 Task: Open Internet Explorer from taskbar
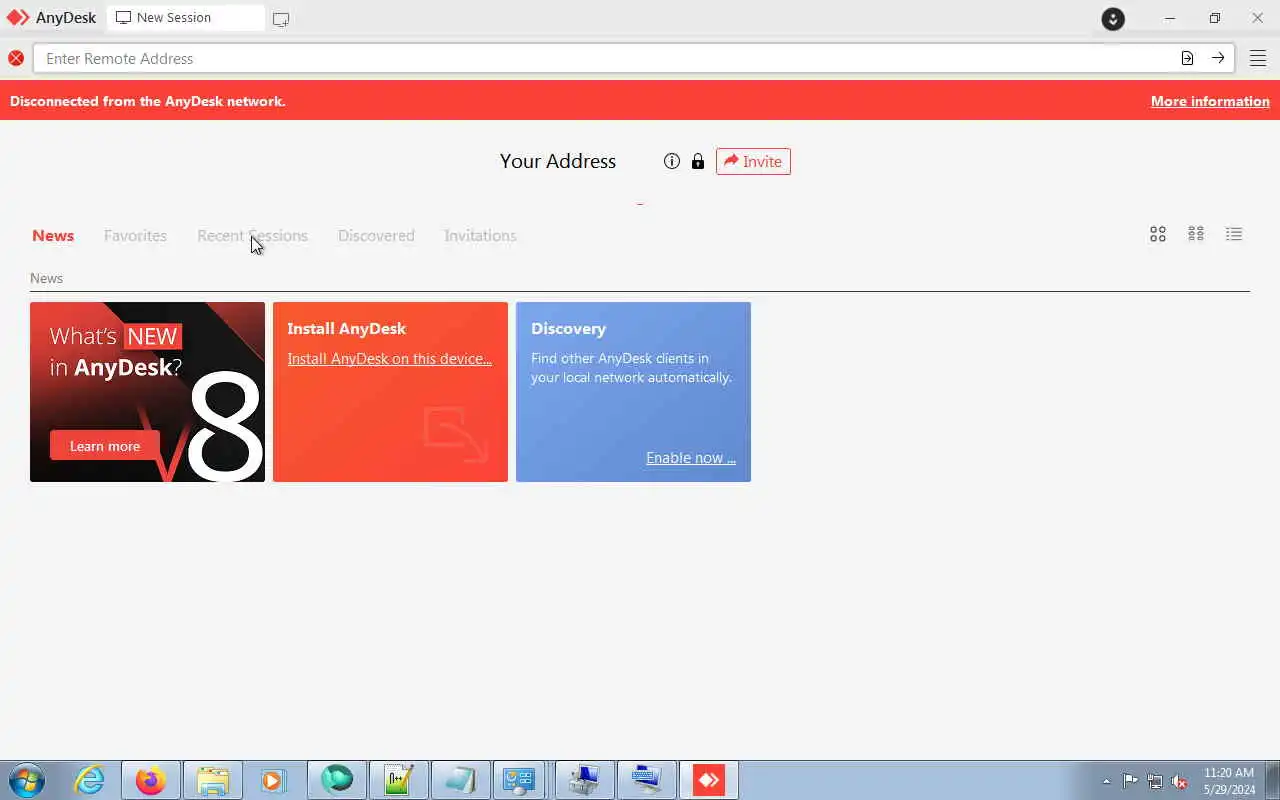(90, 780)
